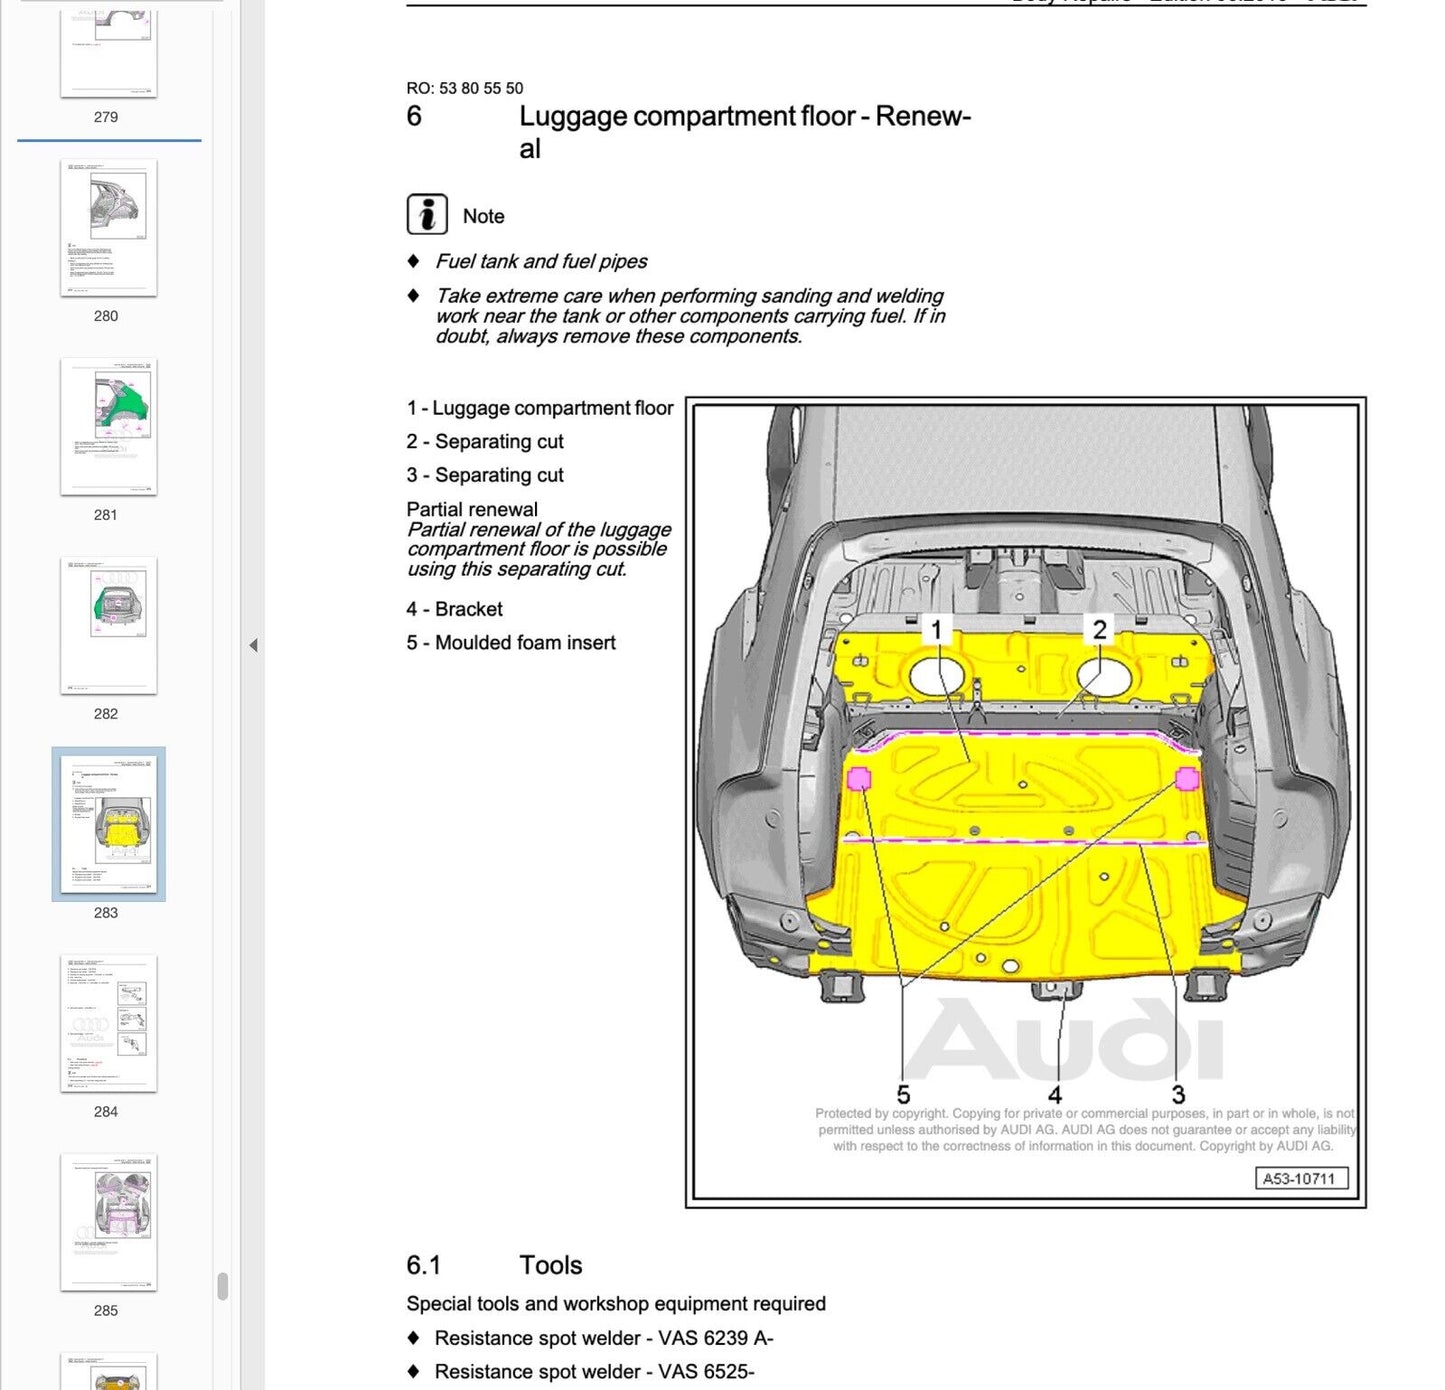1445x1390 pixels.
Task: Open the page 282 thumbnail
Action: click(x=109, y=625)
